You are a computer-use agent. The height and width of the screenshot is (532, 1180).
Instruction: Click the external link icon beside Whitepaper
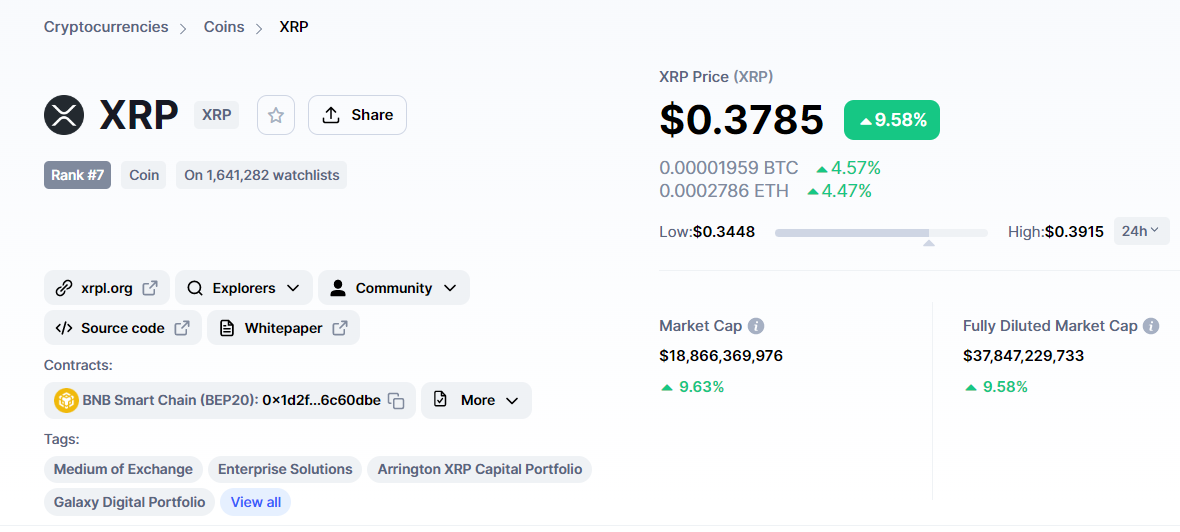click(x=340, y=328)
